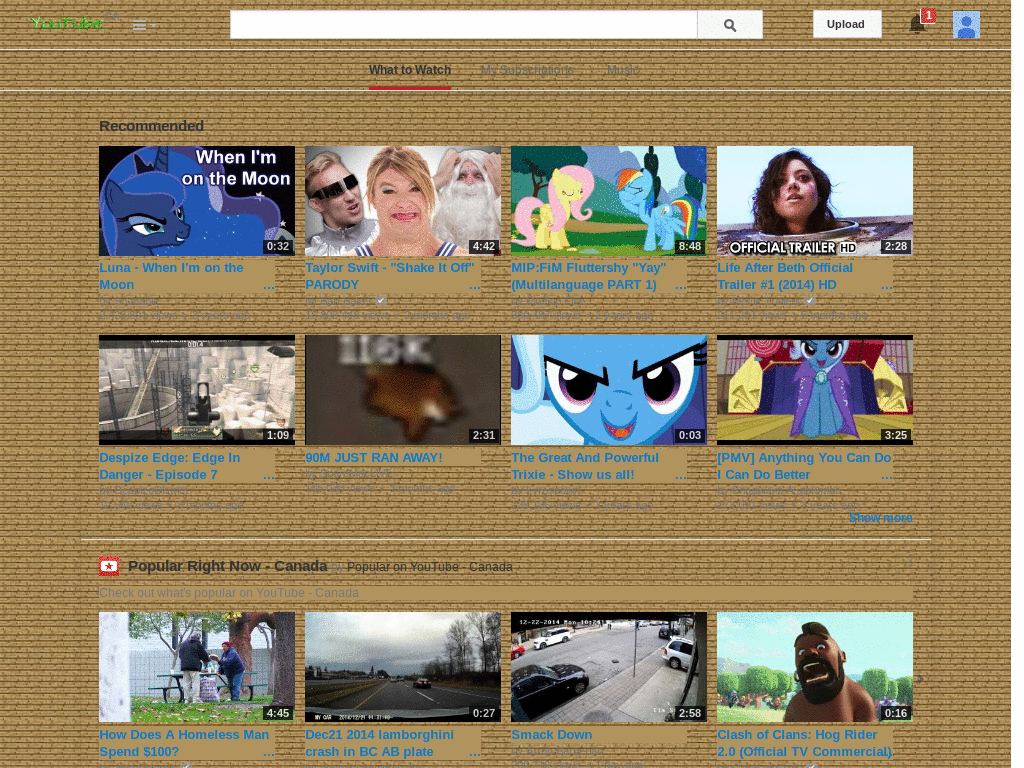This screenshot has width=1024, height=768.
Task: Click 'Check out what's popular on YouTube - Canada' text
Action: tap(229, 593)
